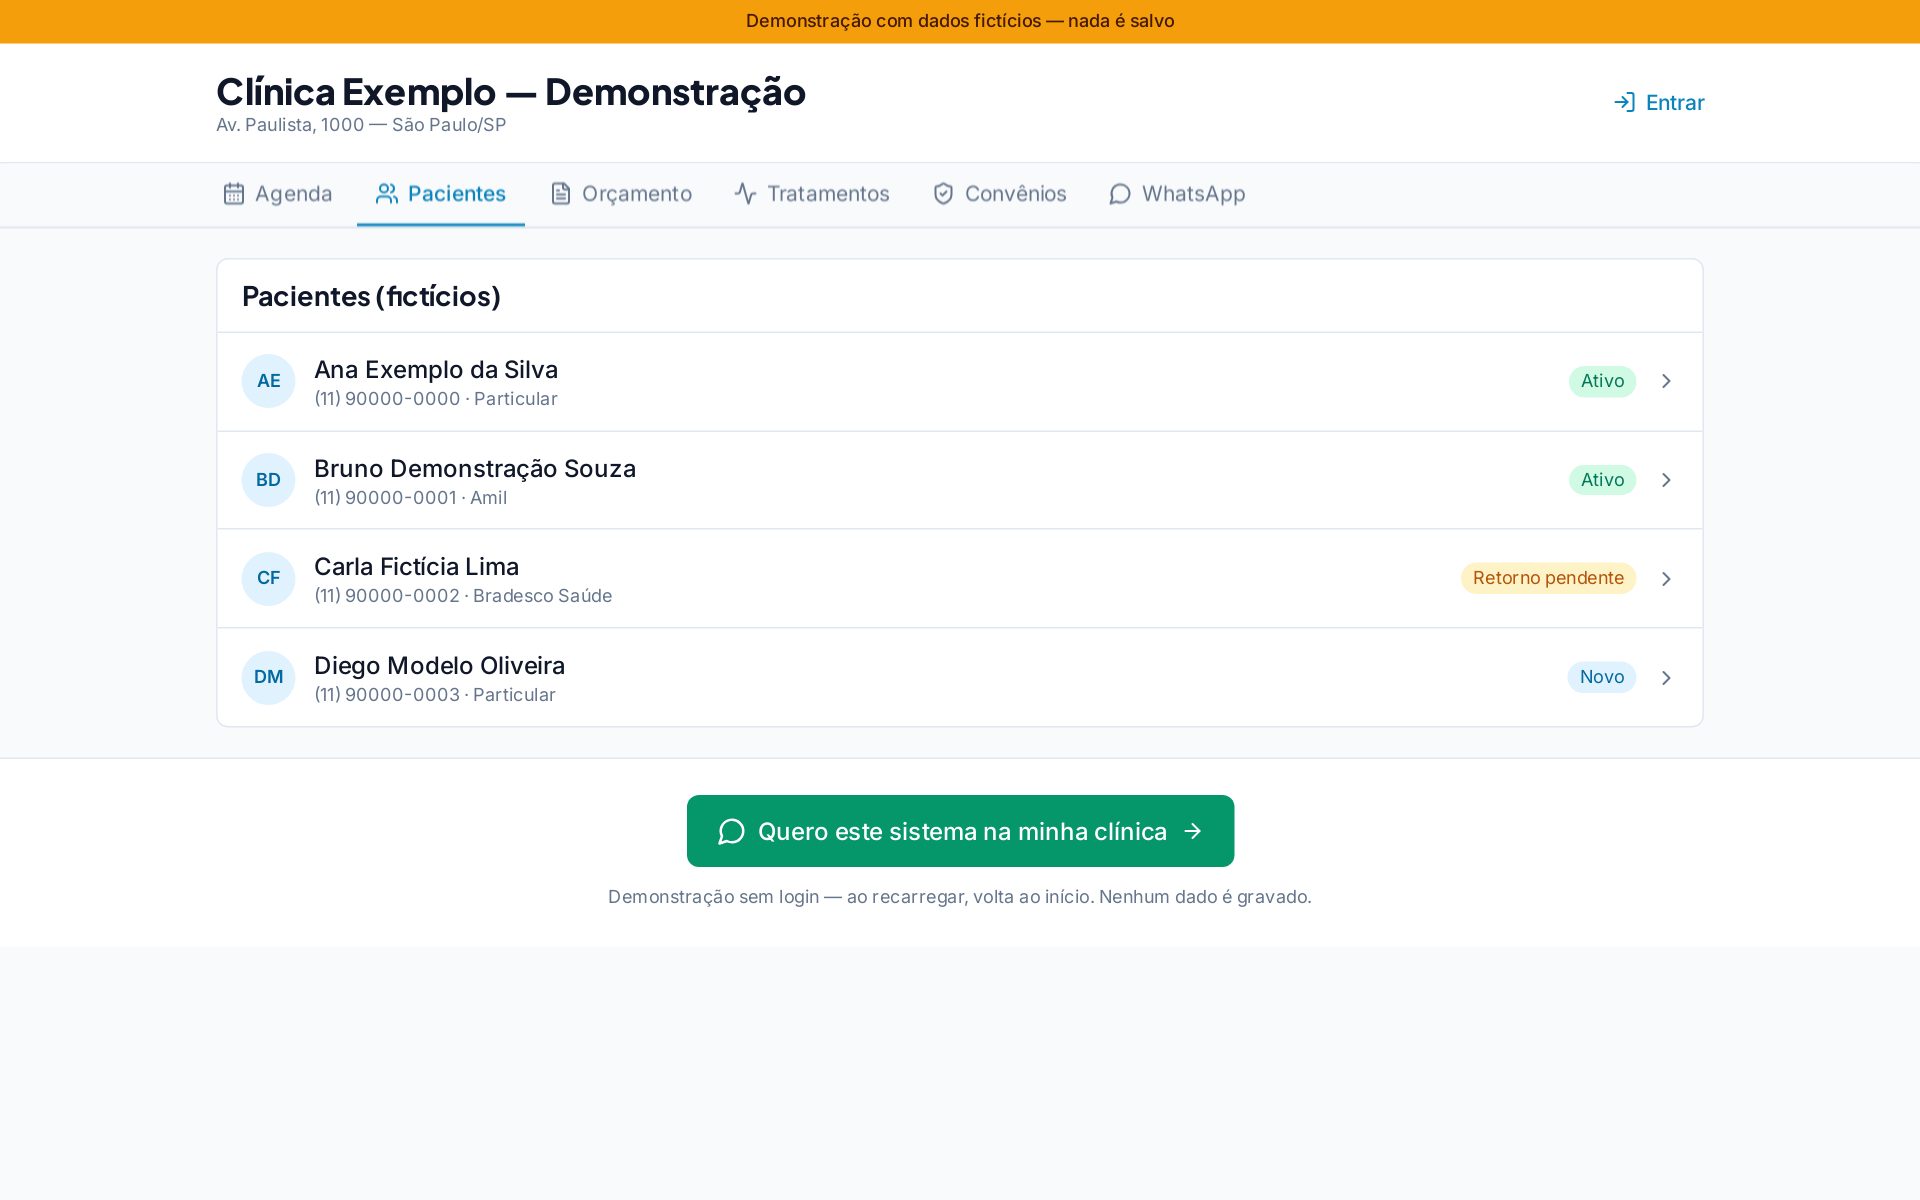The width and height of the screenshot is (1920, 1200).
Task: Click the DM avatar of Diego Modelo
Action: [268, 677]
